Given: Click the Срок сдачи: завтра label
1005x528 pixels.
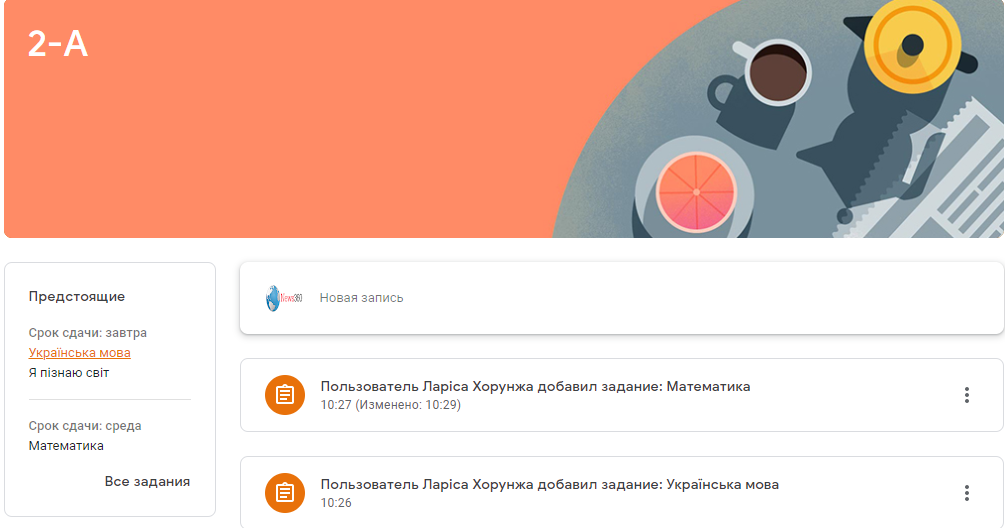Looking at the screenshot, I should (88, 333).
